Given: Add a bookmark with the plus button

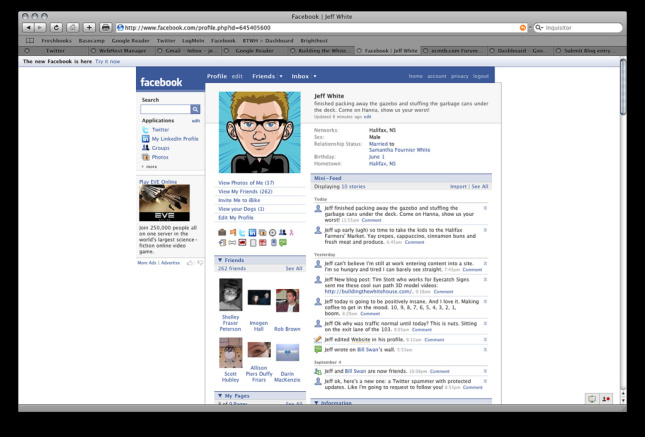Looking at the screenshot, I should click(x=89, y=28).
